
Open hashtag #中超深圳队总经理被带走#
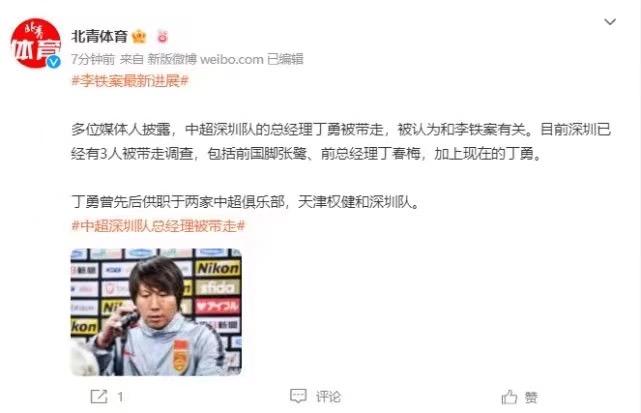[158, 225]
